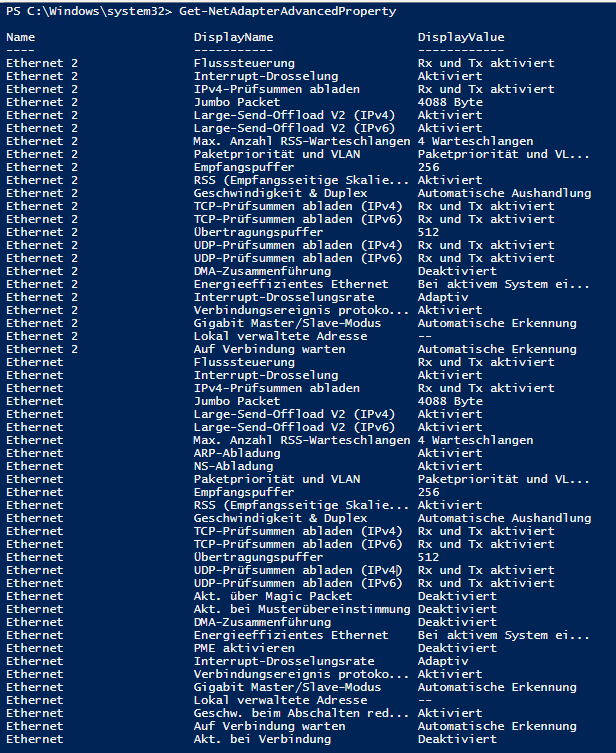Click the DisplayValue column header
Image resolution: width=616 pixels, height=753 pixels.
461,37
